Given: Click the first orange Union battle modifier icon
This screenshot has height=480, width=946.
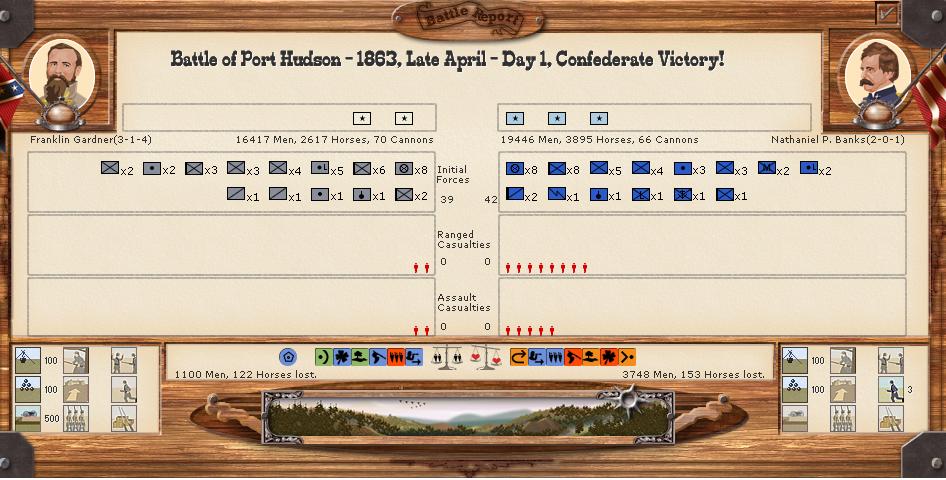Looking at the screenshot, I should click(x=518, y=357).
